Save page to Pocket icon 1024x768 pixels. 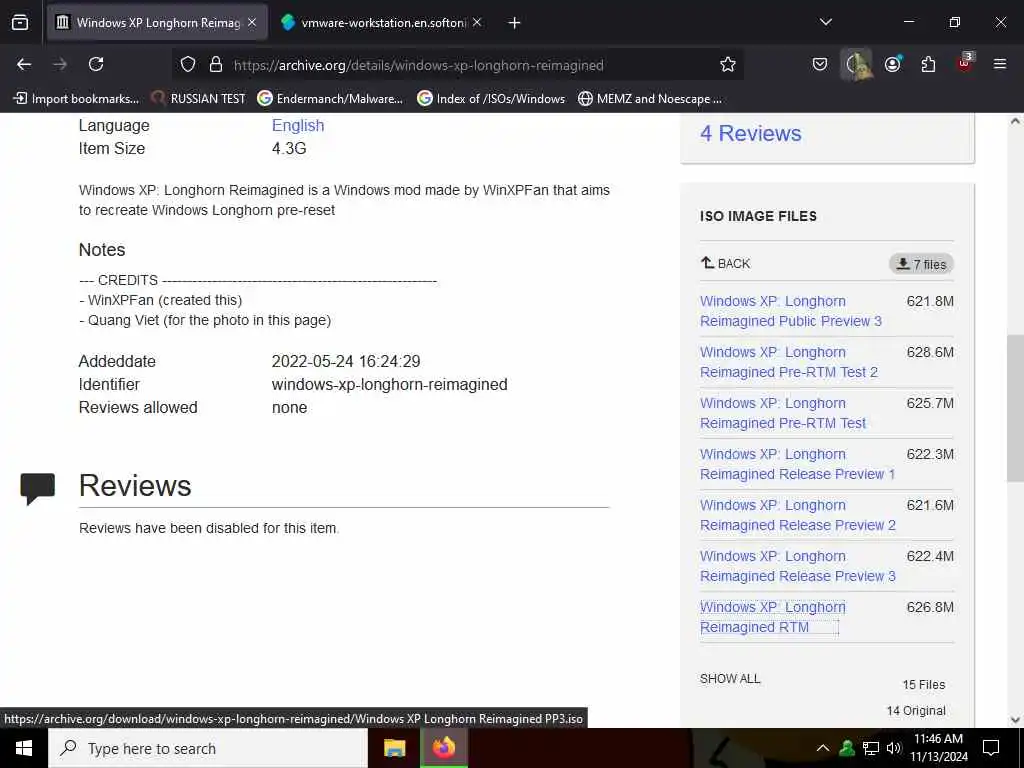(820, 64)
